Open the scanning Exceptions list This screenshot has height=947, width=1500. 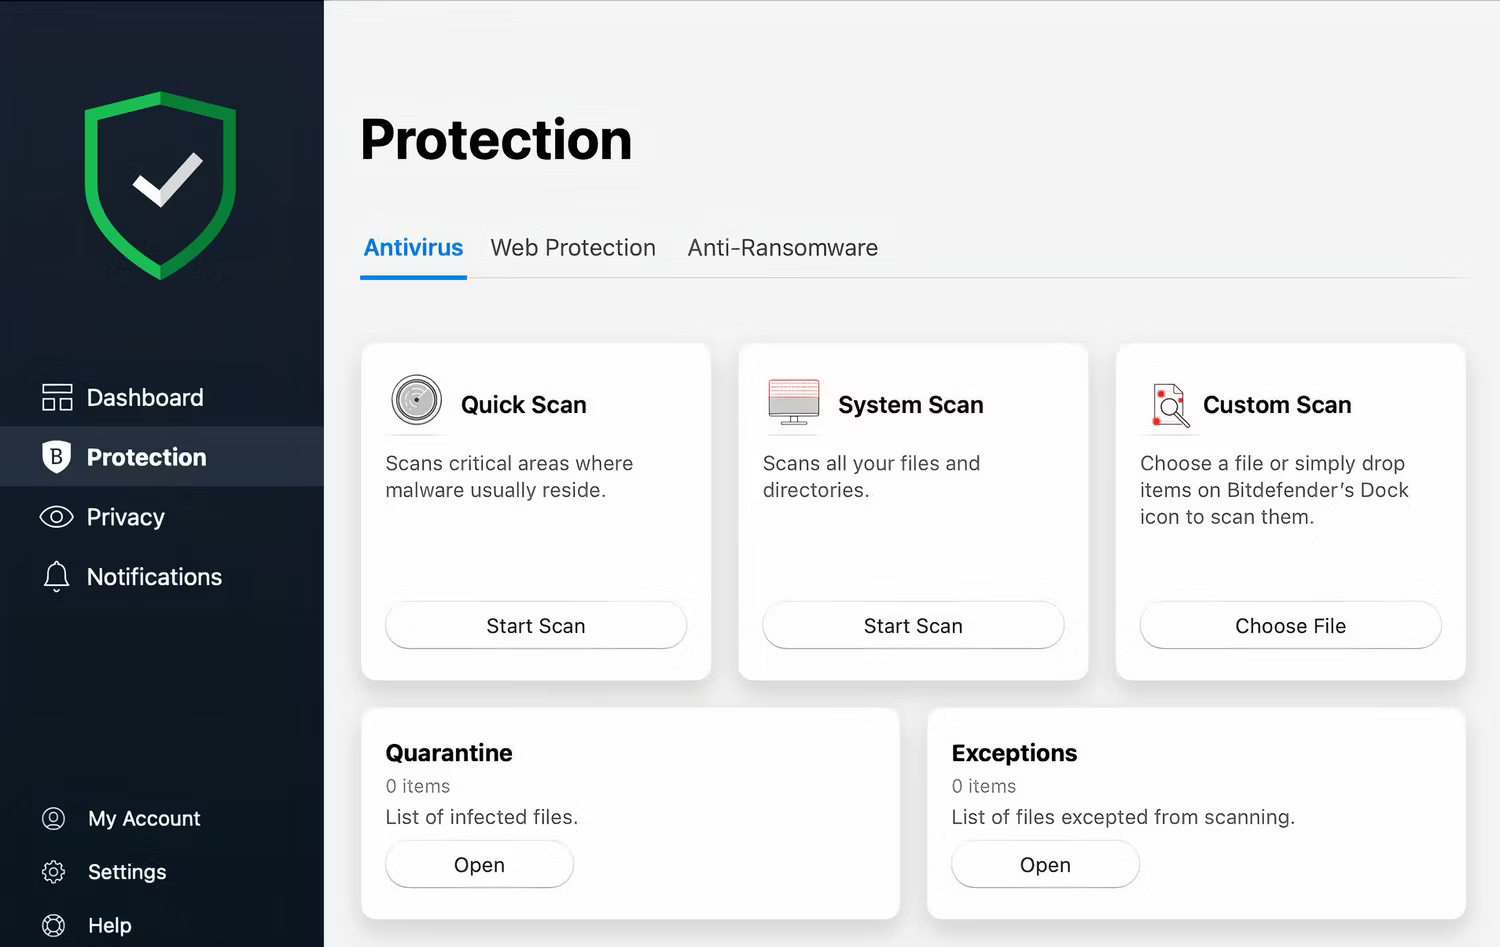(1044, 864)
